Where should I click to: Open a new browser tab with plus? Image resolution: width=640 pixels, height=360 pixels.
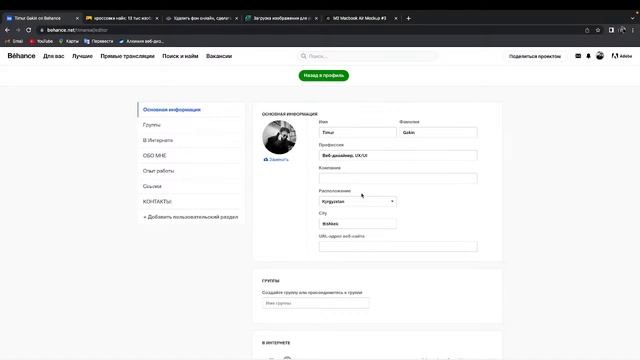408,18
